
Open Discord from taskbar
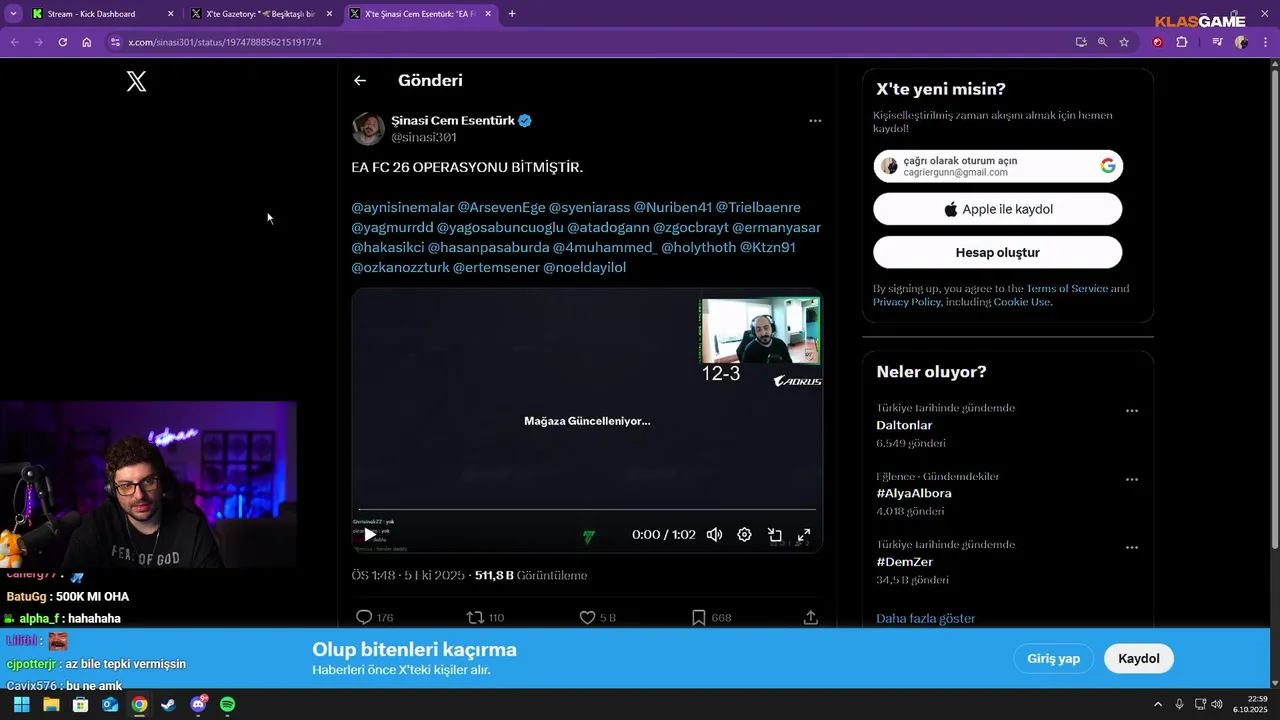click(198, 705)
